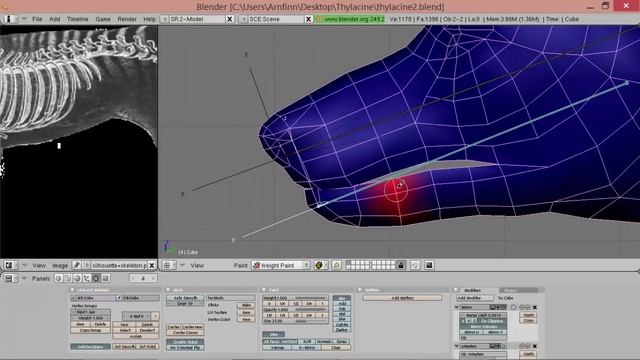Click the pin image pencil icon
Viewport: 640px width, 360px height.
(x=76, y=265)
